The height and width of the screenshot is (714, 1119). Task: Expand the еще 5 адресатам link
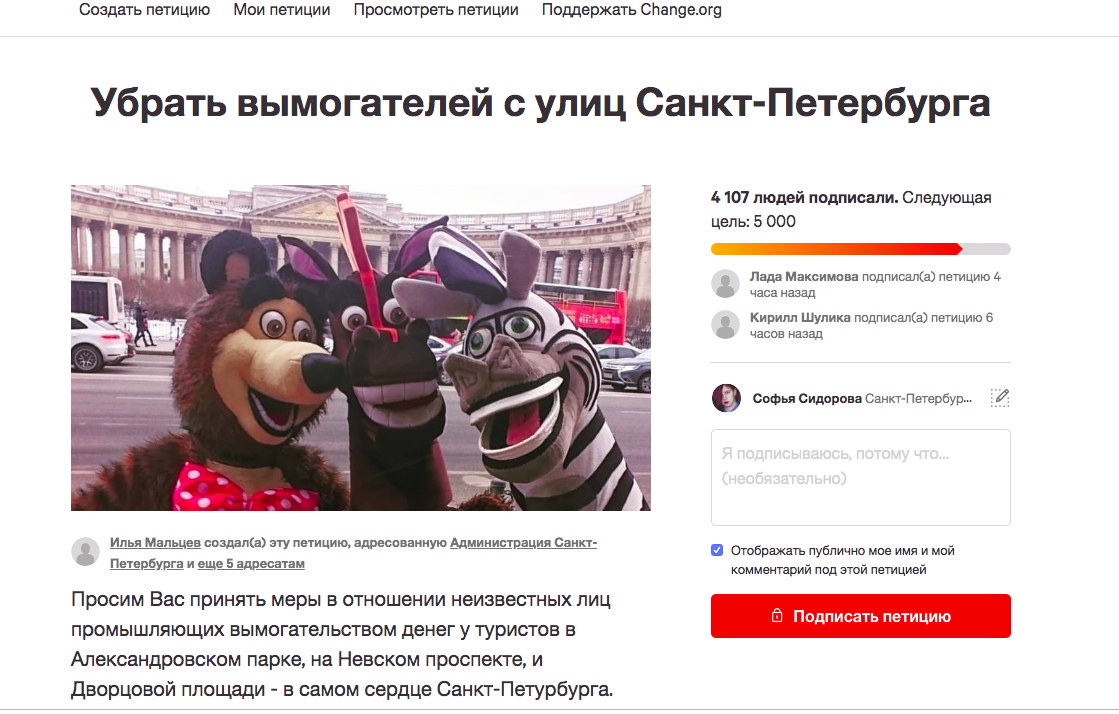tap(251, 563)
